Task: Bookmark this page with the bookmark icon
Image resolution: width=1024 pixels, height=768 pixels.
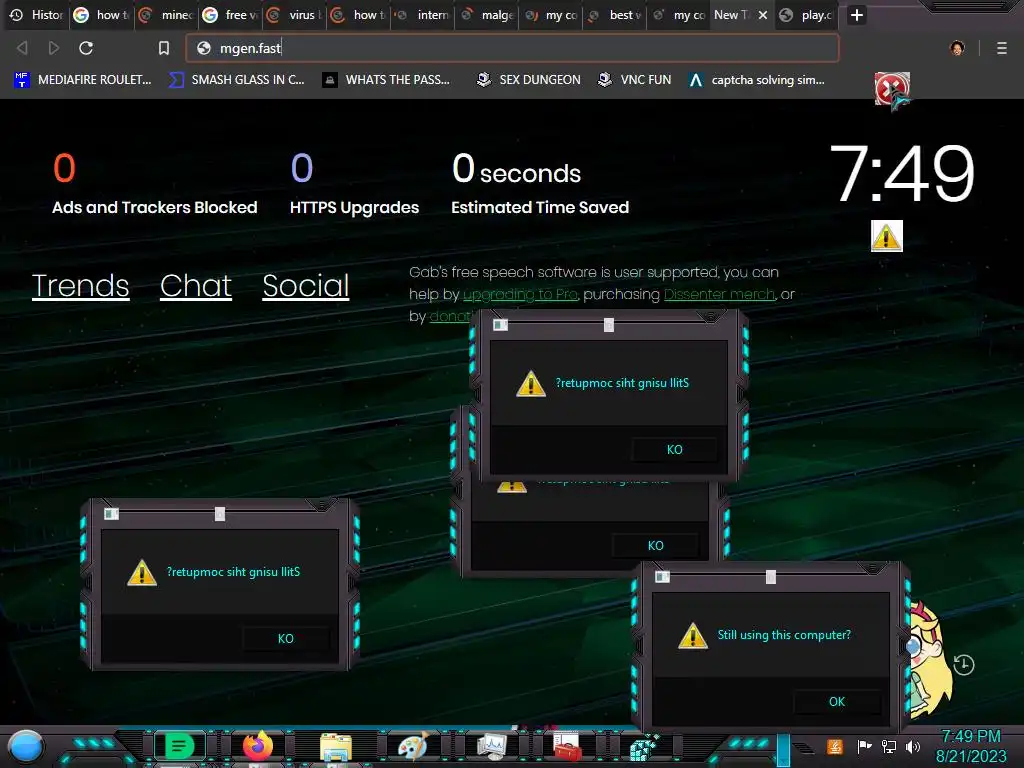Action: tap(164, 48)
